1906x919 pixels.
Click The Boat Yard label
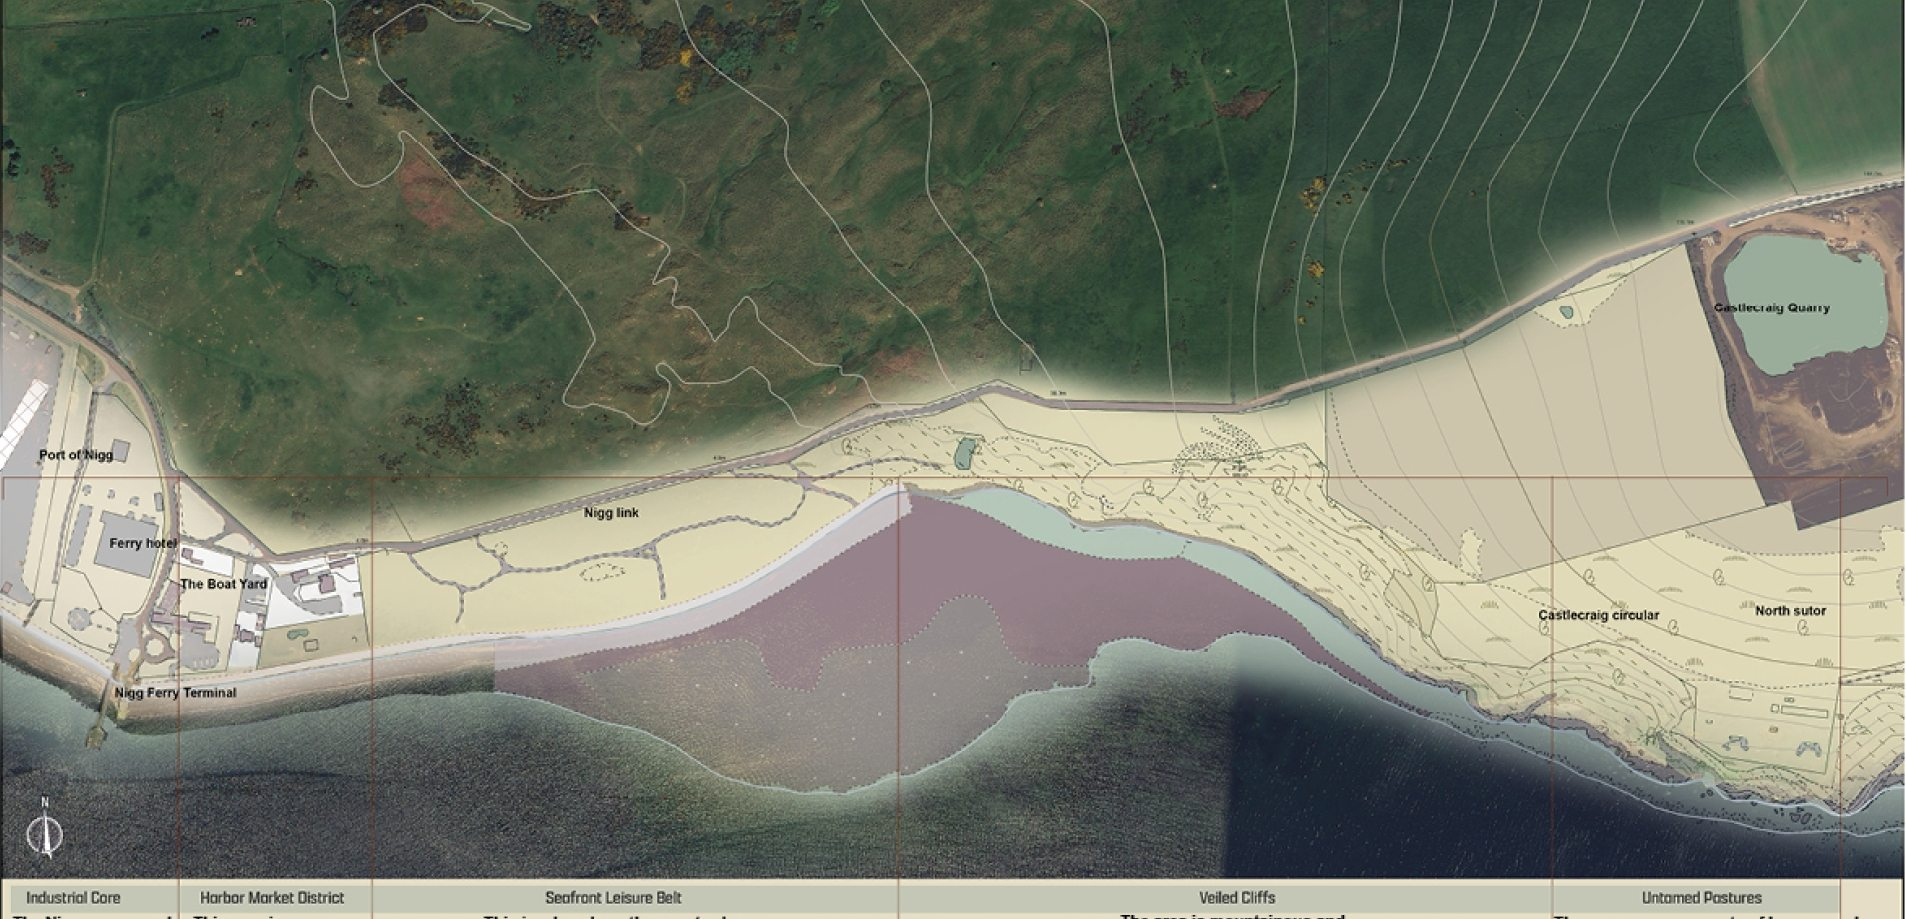(223, 584)
